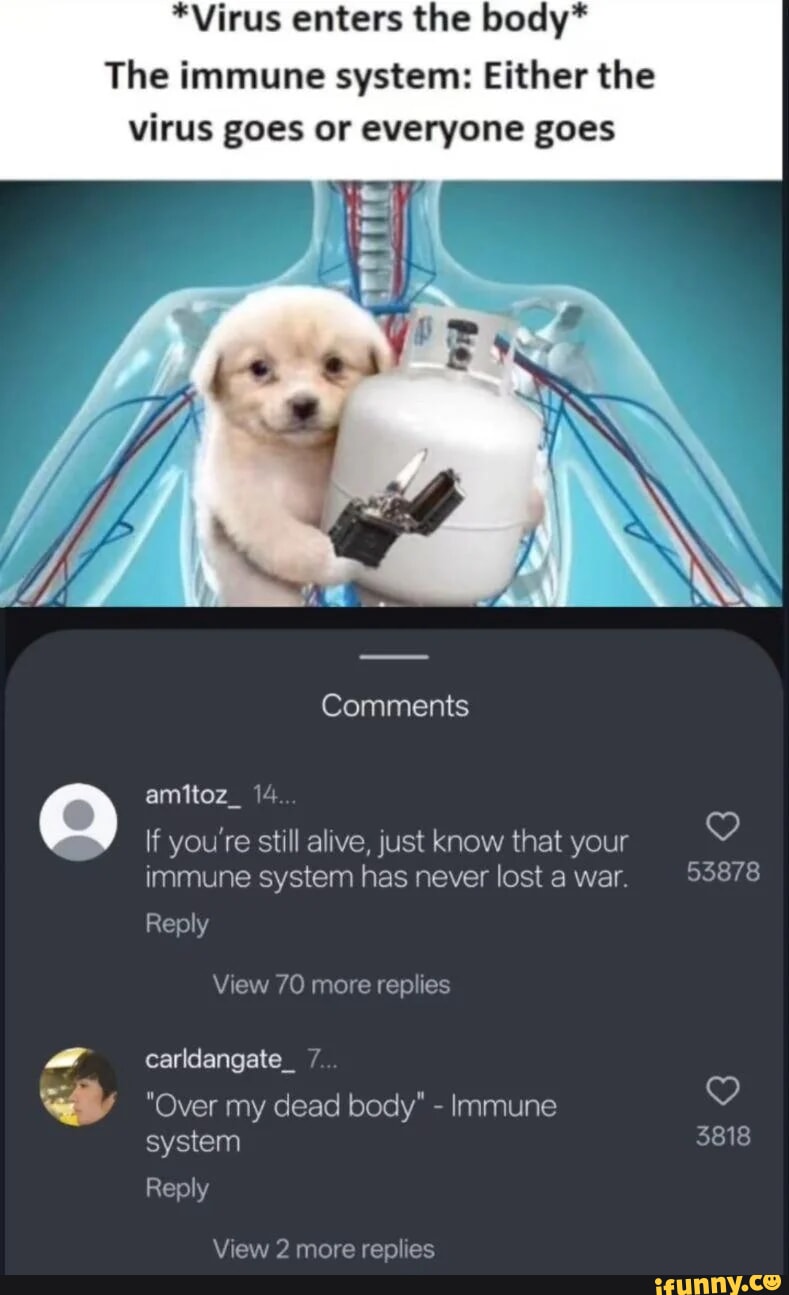This screenshot has height=1295, width=789.
Task: Open carldangate_ profile picture
Action: coord(78,1086)
